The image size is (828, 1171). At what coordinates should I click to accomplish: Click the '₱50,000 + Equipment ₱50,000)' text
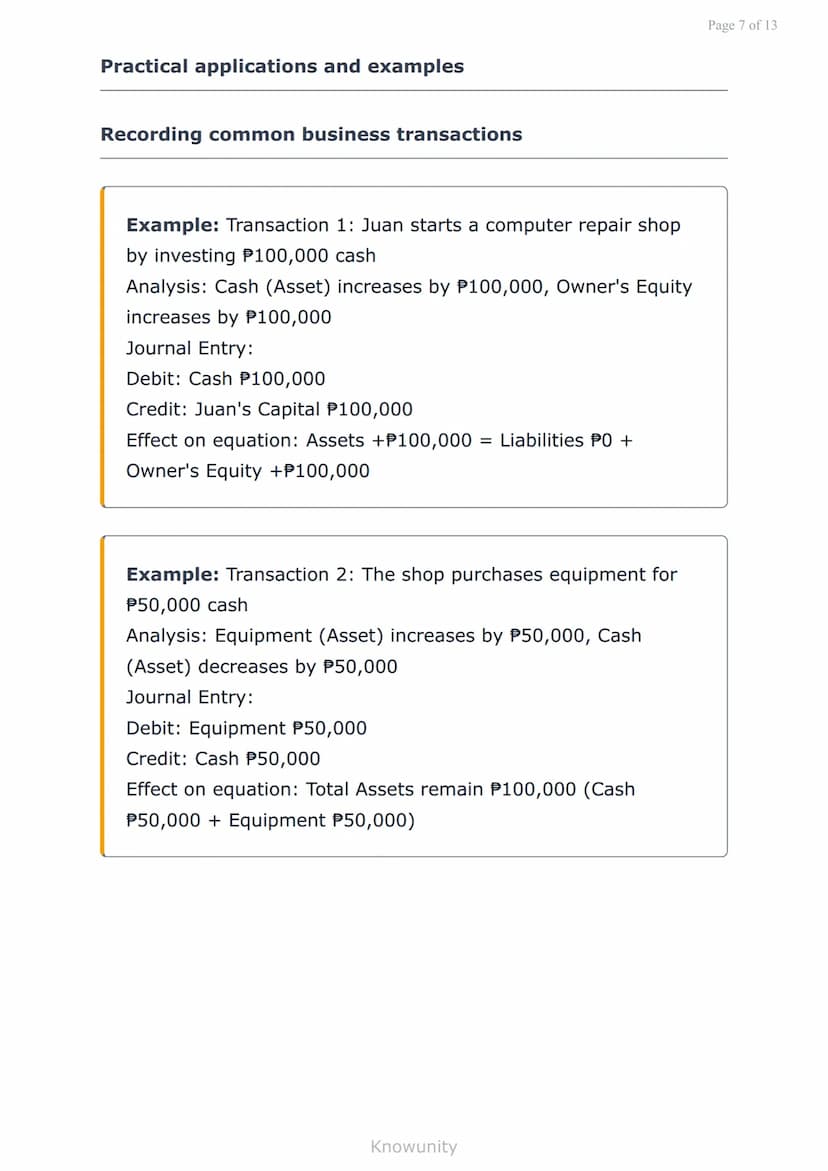(270, 820)
